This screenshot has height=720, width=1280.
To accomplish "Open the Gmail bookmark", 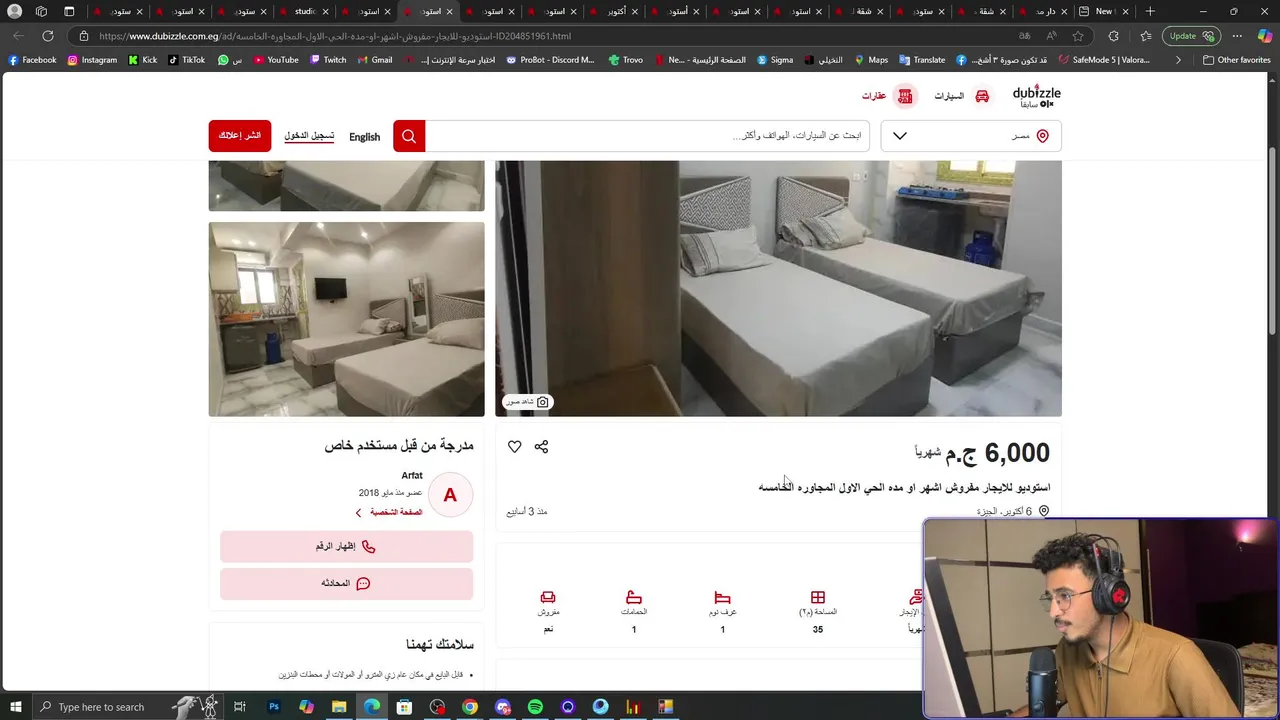I will pos(374,60).
